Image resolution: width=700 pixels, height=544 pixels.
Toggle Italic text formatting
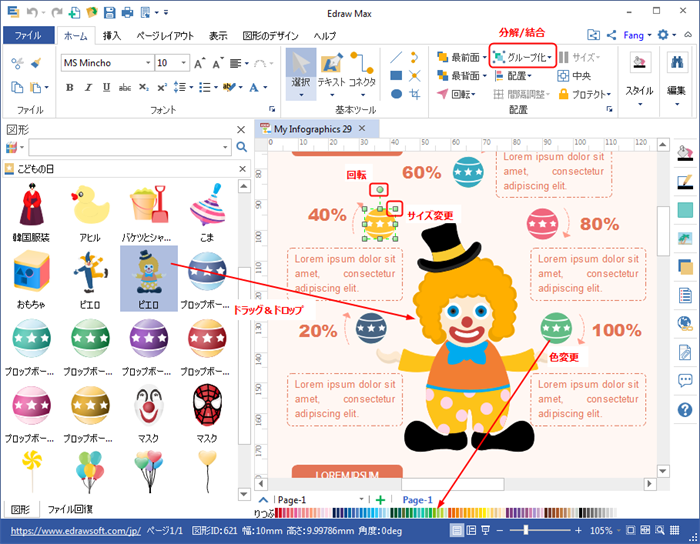(x=86, y=87)
